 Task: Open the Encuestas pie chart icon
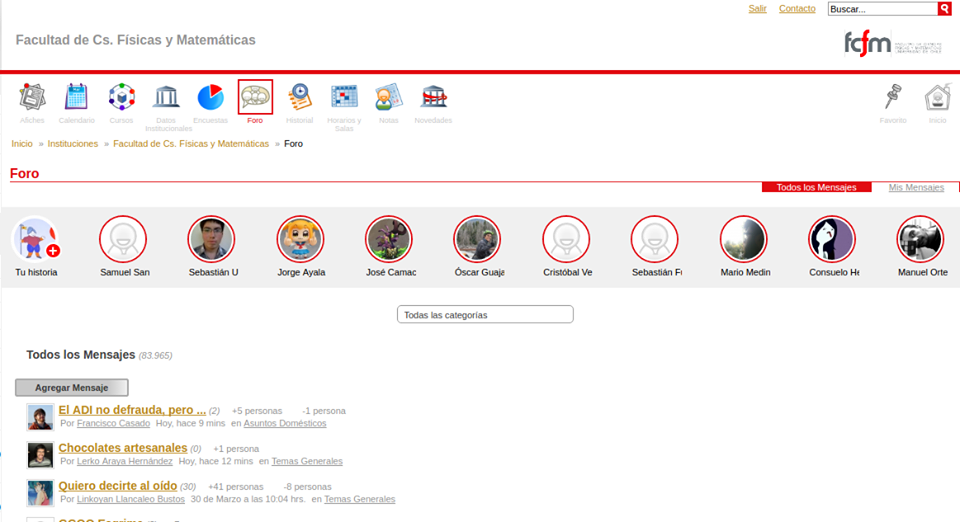click(x=210, y=97)
